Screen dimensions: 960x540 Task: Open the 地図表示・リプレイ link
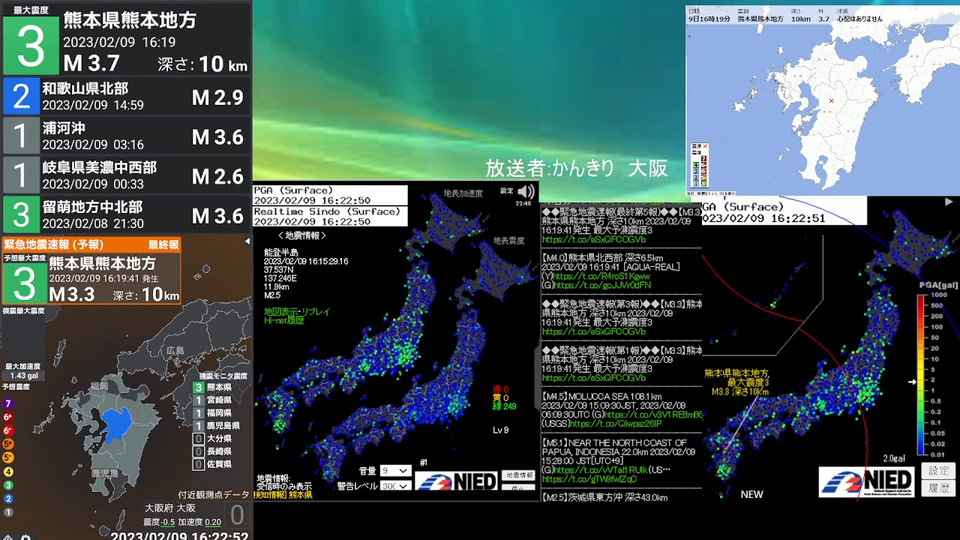tap(297, 312)
